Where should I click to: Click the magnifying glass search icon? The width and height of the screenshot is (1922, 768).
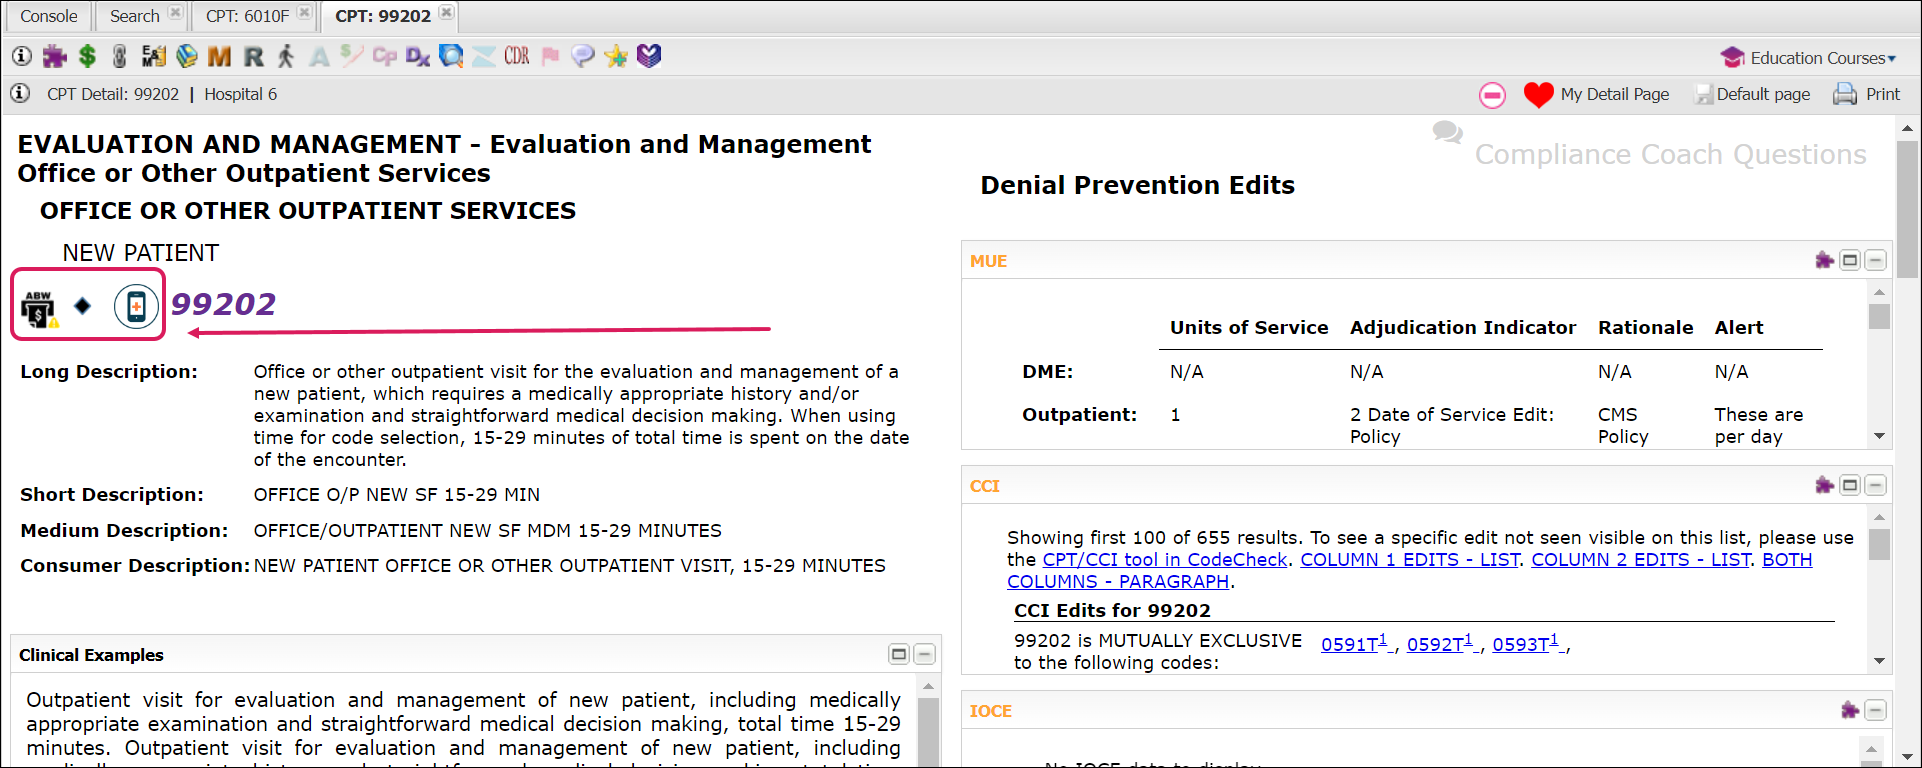pyautogui.click(x=451, y=56)
